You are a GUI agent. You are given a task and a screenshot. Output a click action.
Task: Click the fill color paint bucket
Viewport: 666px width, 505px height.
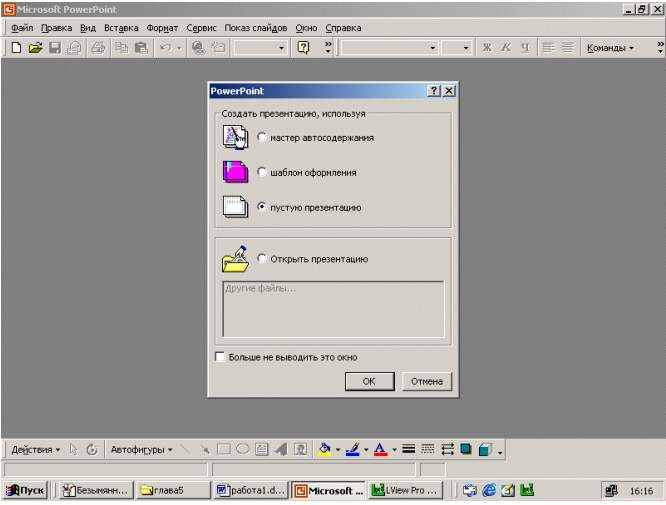pyautogui.click(x=325, y=449)
